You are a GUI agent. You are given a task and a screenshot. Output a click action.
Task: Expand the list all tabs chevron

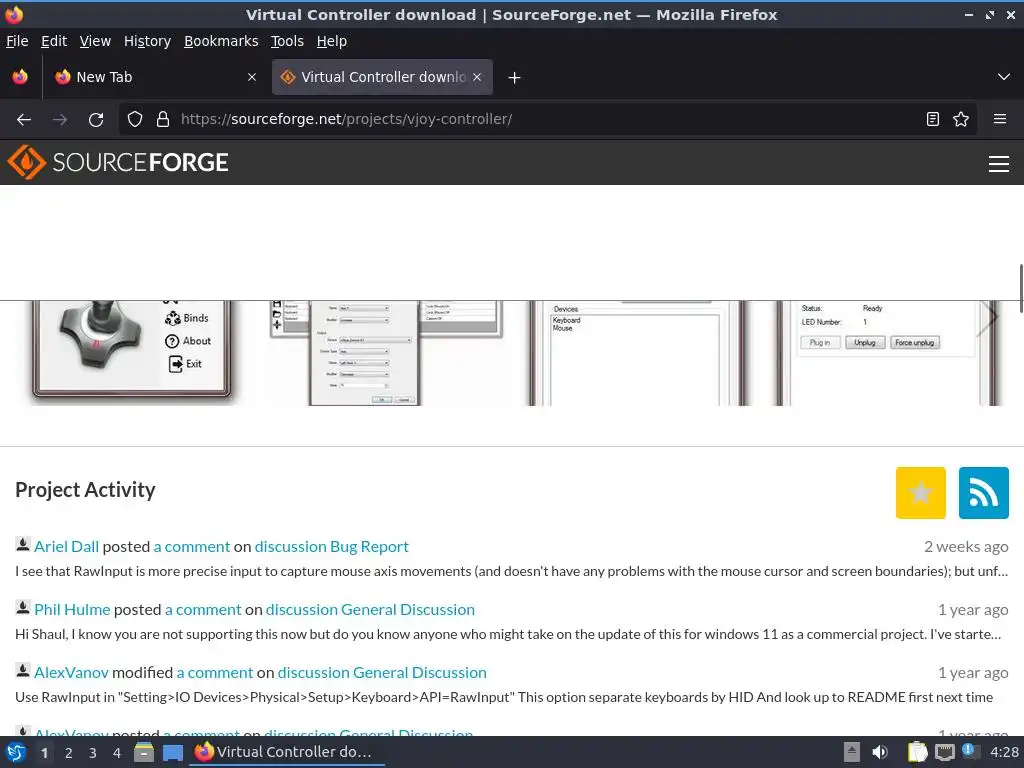click(x=1004, y=77)
